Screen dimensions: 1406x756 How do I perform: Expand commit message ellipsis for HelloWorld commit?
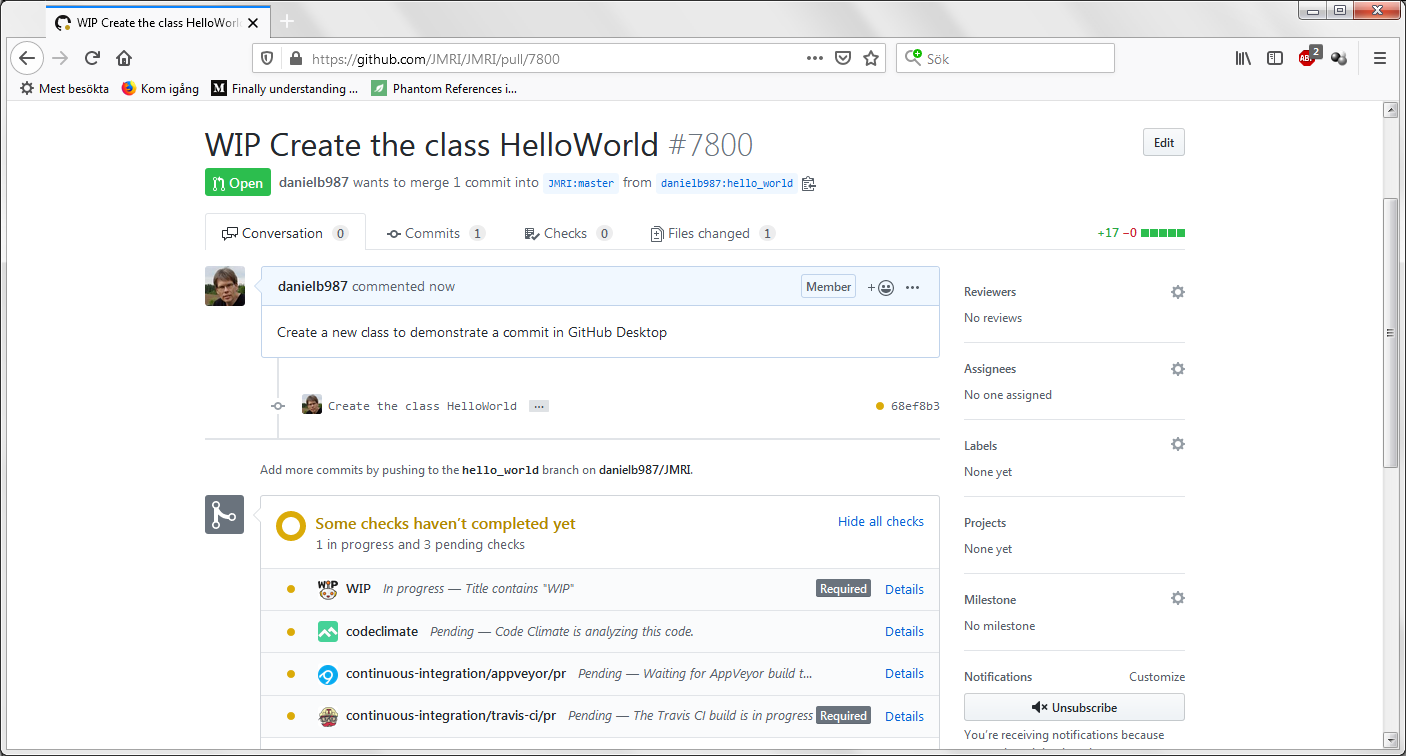(x=539, y=407)
